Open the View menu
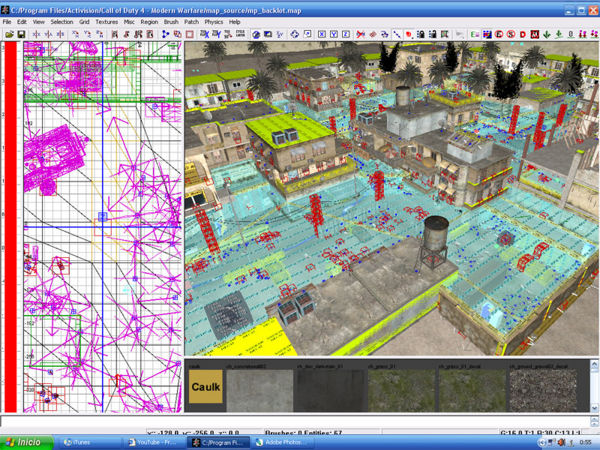Screen dimensions: 600x450 point(39,22)
